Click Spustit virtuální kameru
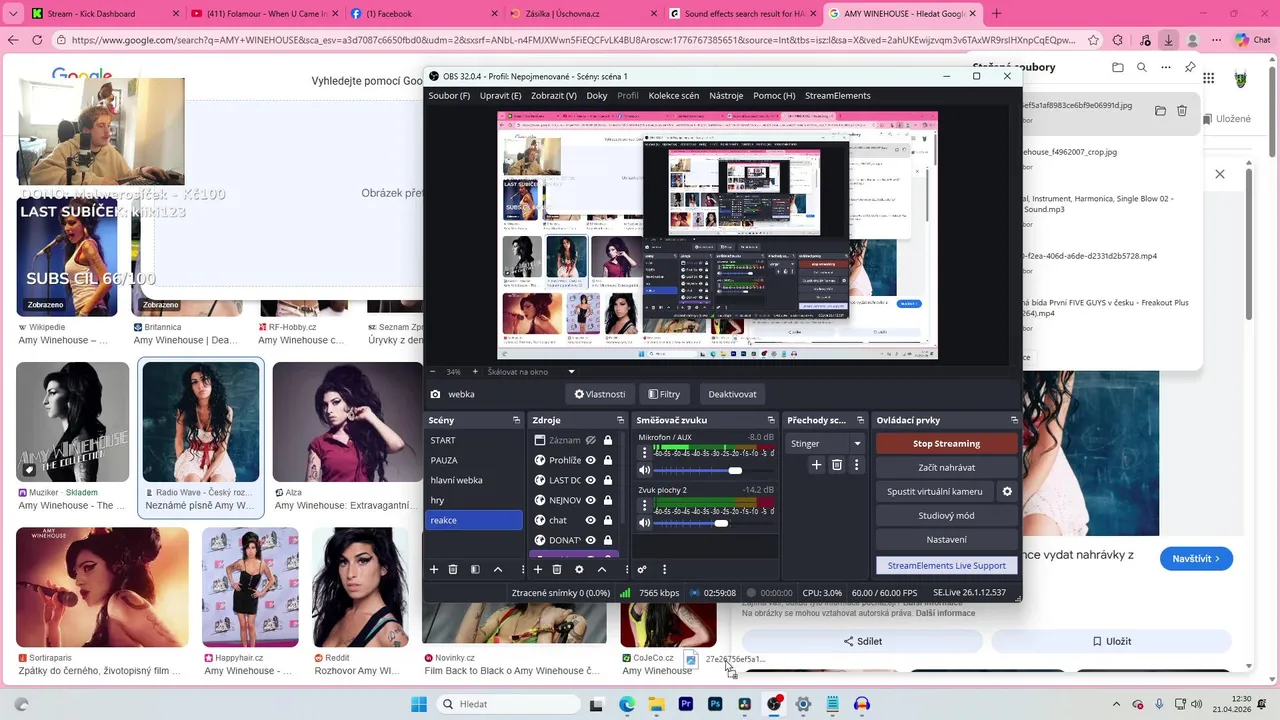Screen dimensions: 1280x720 (x=934, y=492)
